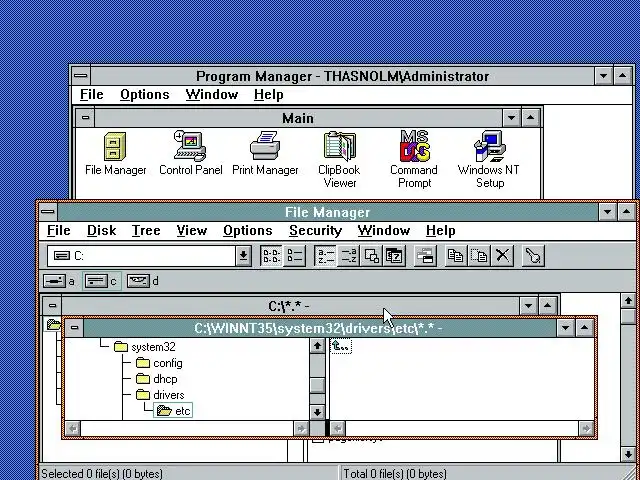This screenshot has height=480, width=640.
Task: Click File Manager workspace scrollbar down arrow
Action: tap(628, 454)
